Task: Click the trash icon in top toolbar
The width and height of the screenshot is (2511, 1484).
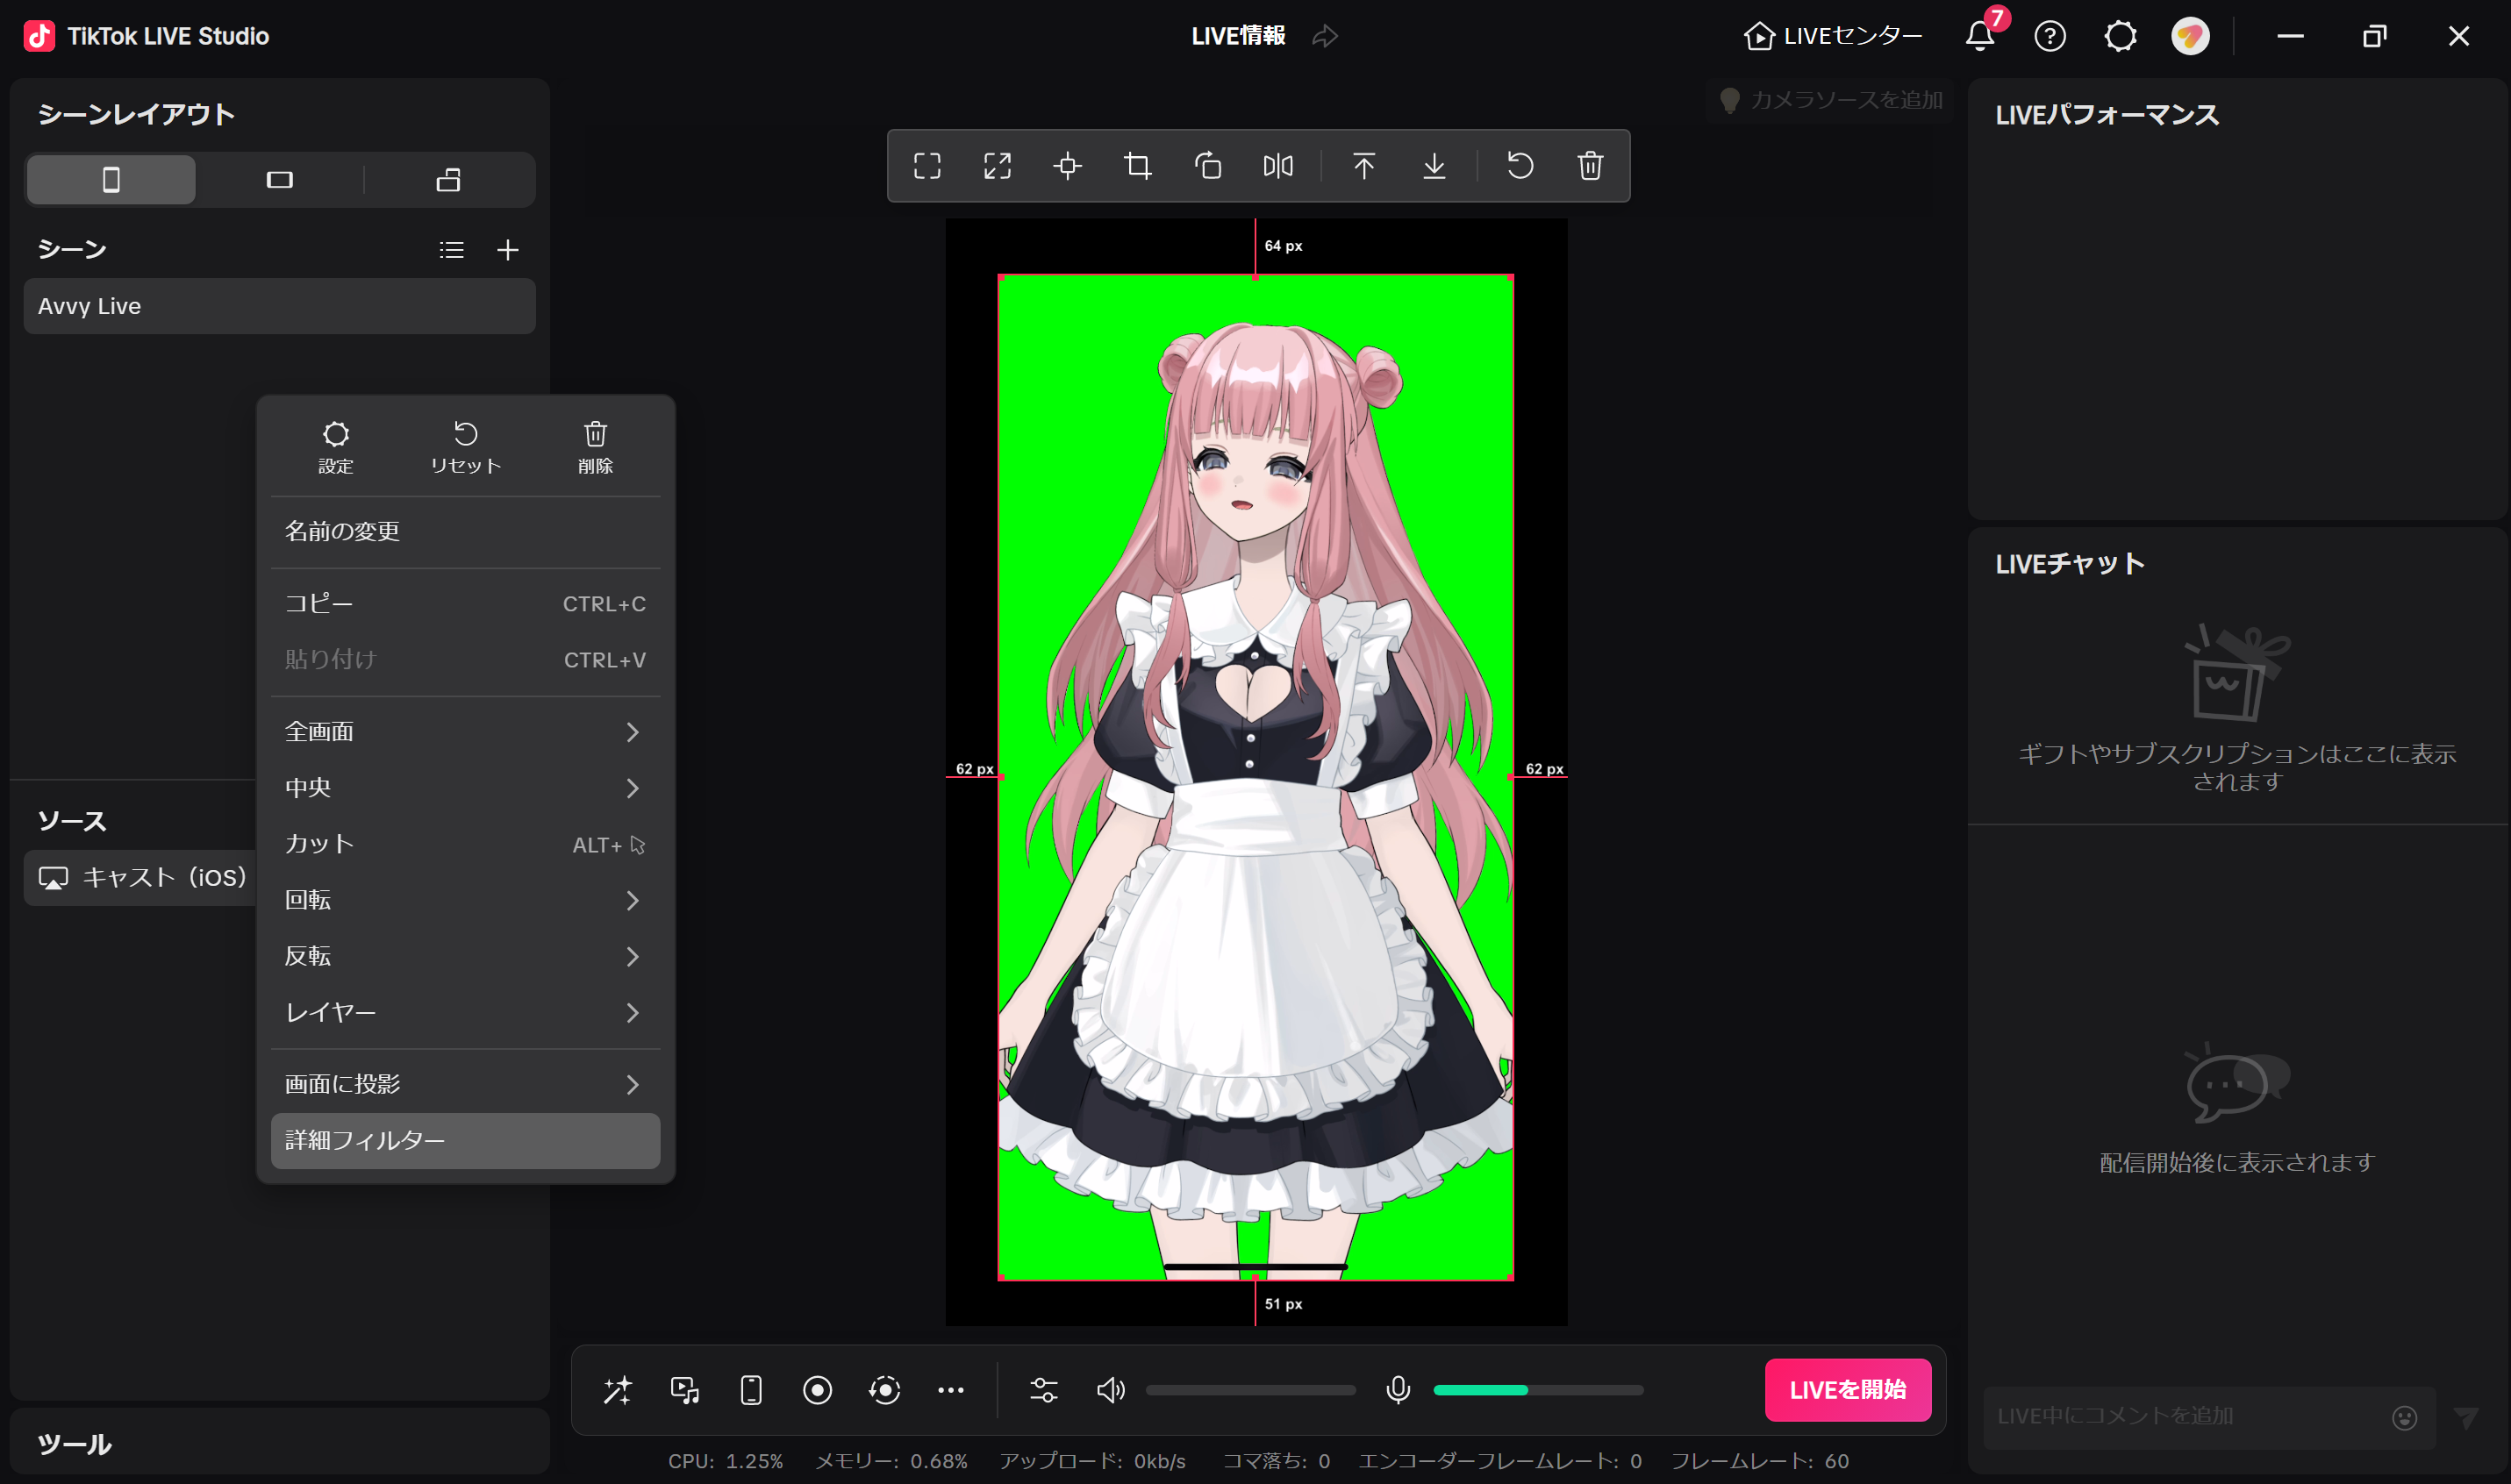Action: 1590,166
